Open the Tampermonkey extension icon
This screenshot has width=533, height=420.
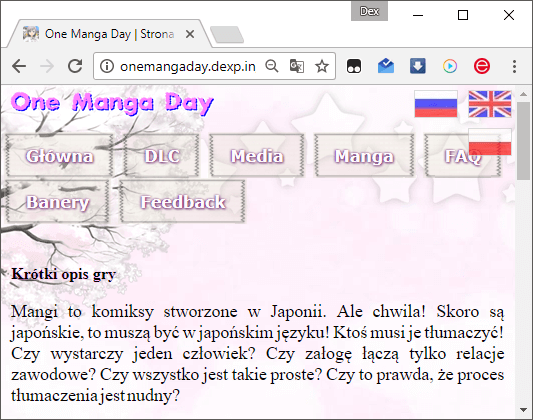354,66
